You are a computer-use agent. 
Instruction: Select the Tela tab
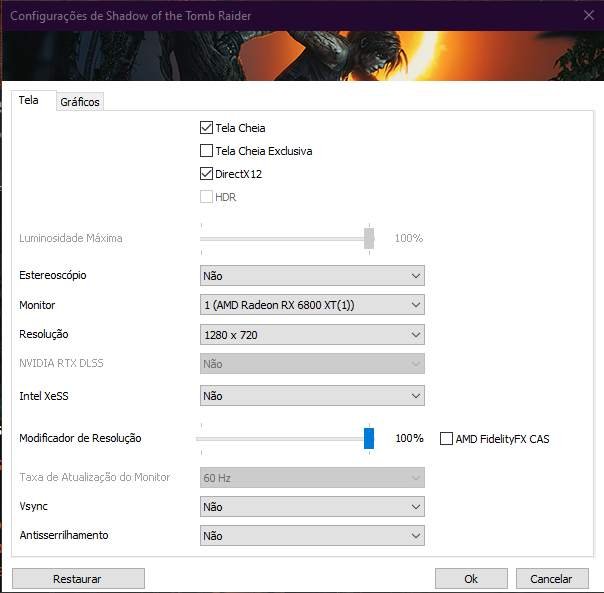coord(29,101)
